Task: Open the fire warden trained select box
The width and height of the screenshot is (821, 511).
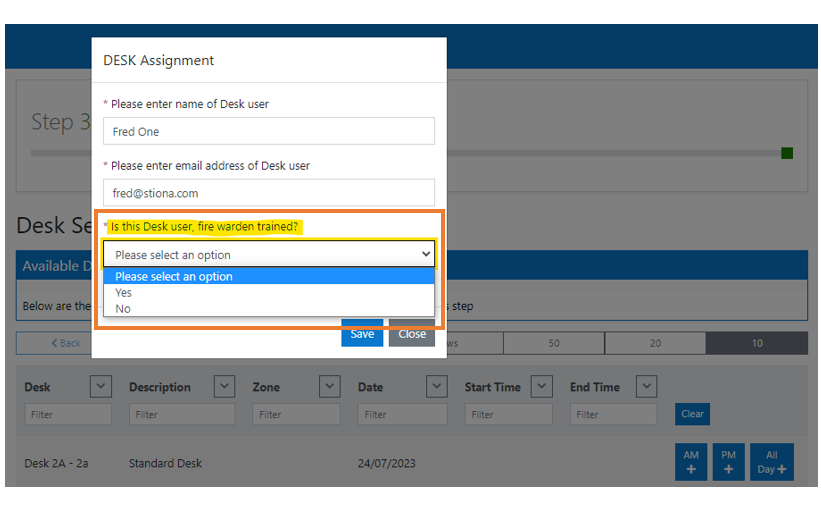Action: (x=268, y=254)
